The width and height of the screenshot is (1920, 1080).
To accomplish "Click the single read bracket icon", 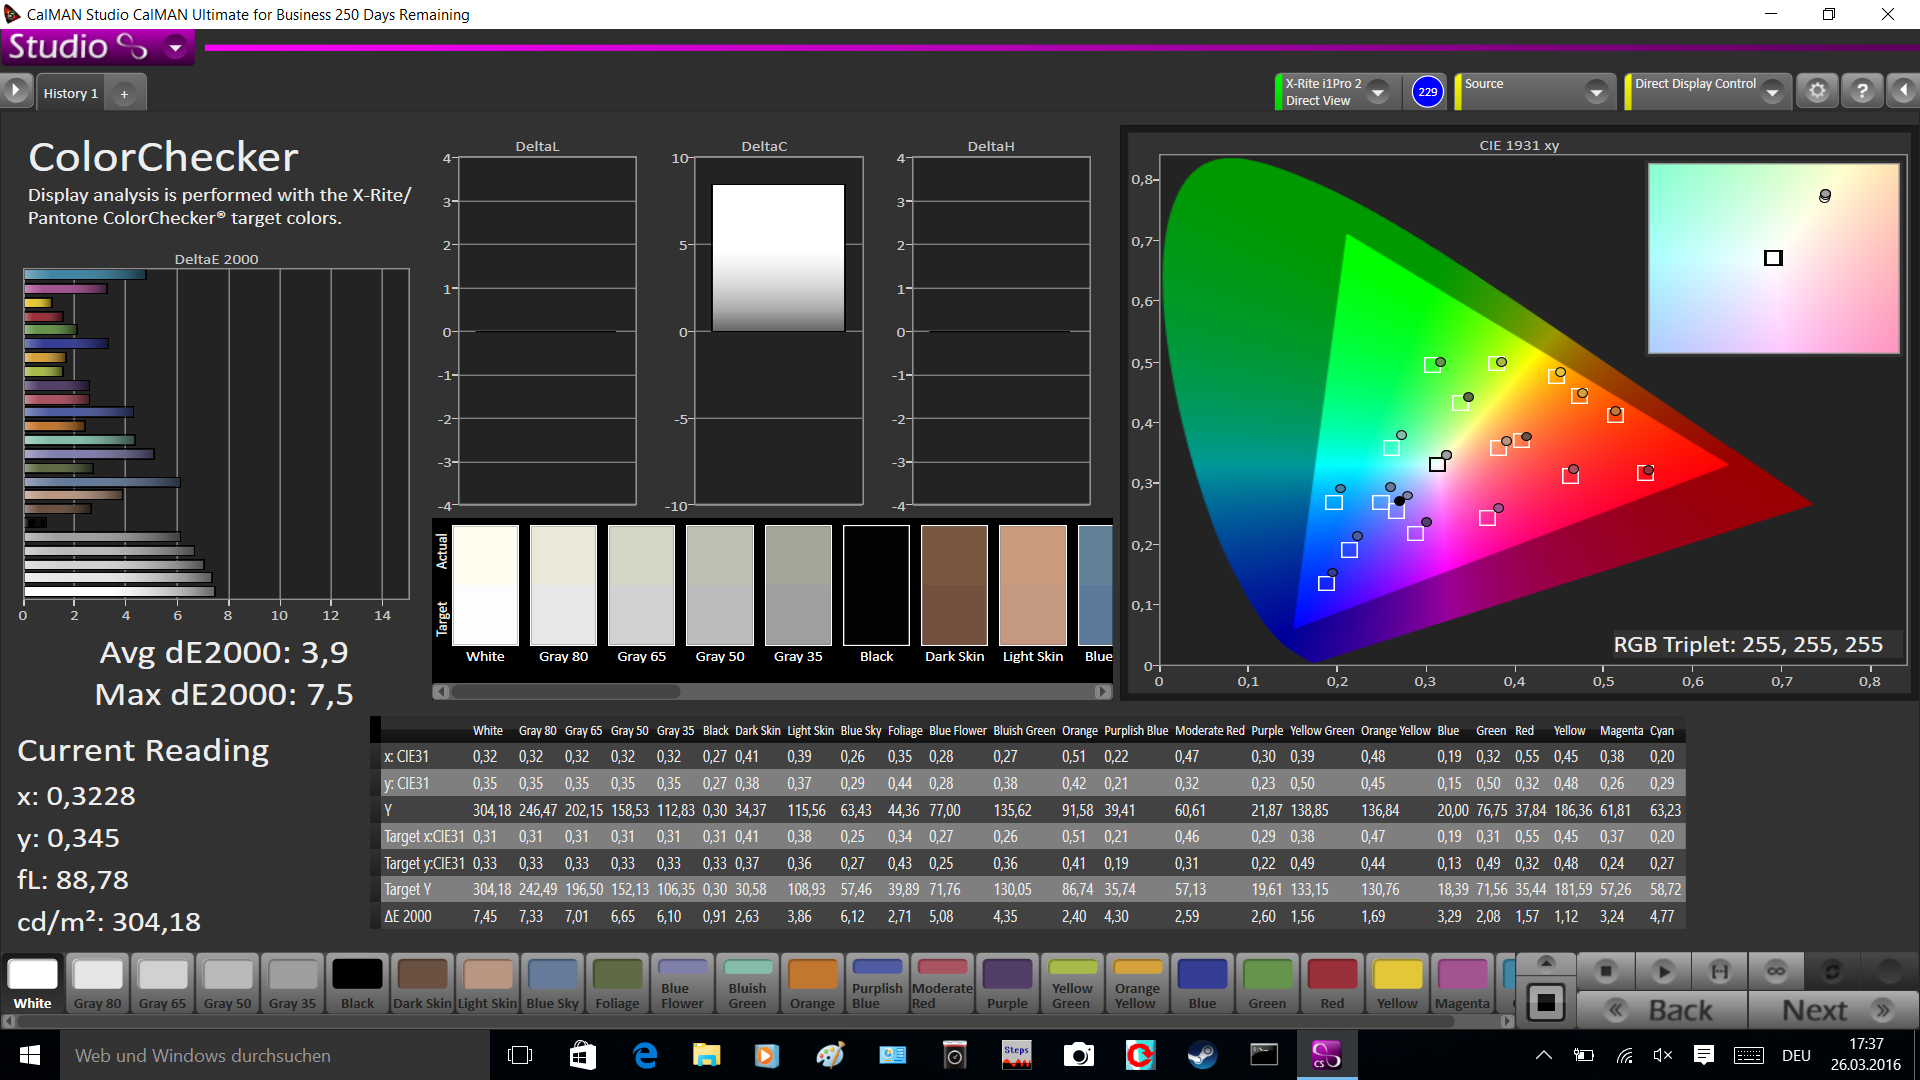I will click(x=1719, y=971).
